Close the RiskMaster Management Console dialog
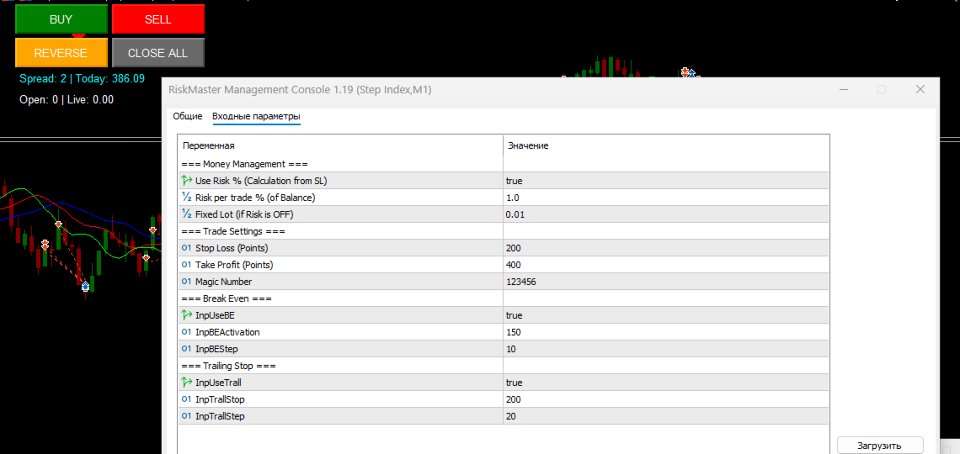This screenshot has width=960, height=454. tap(920, 89)
